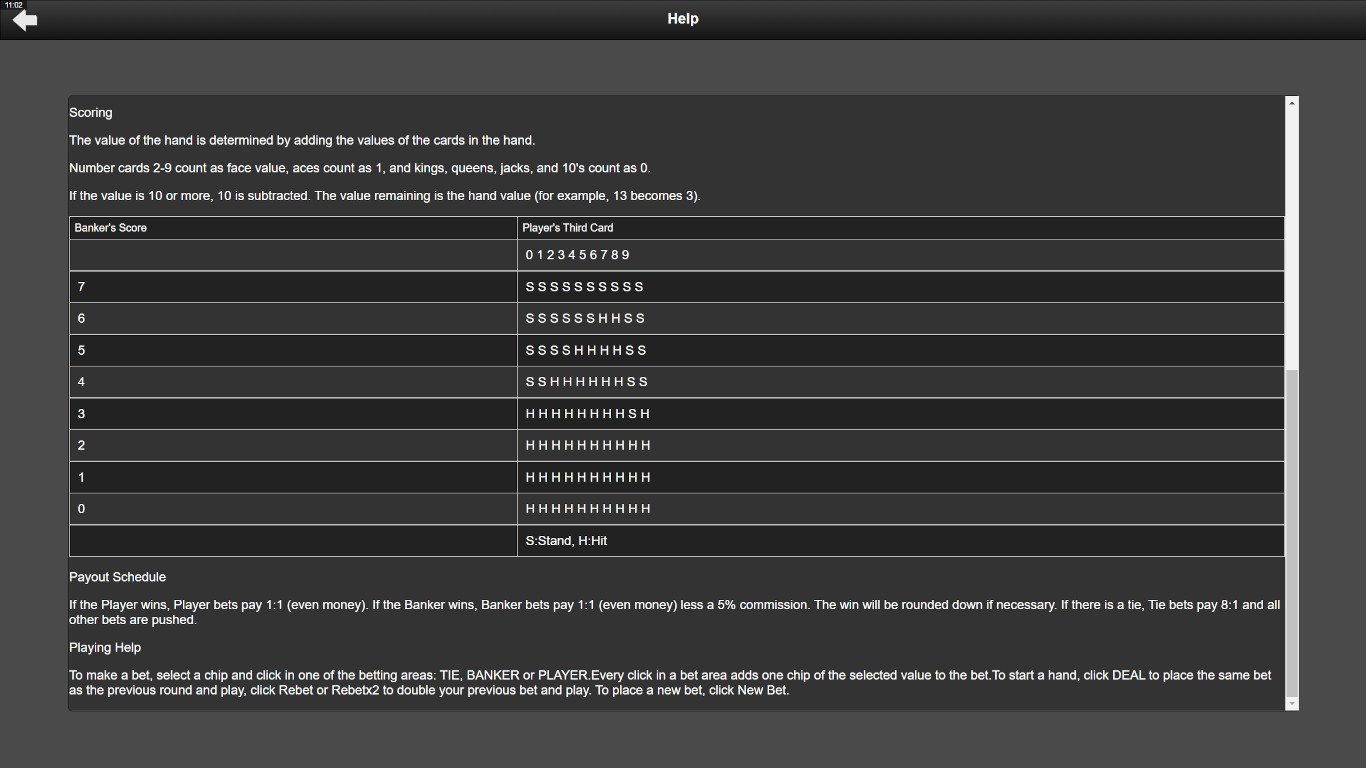The width and height of the screenshot is (1366, 768).
Task: Click the top bar of the Help screen
Action: [x=683, y=18]
